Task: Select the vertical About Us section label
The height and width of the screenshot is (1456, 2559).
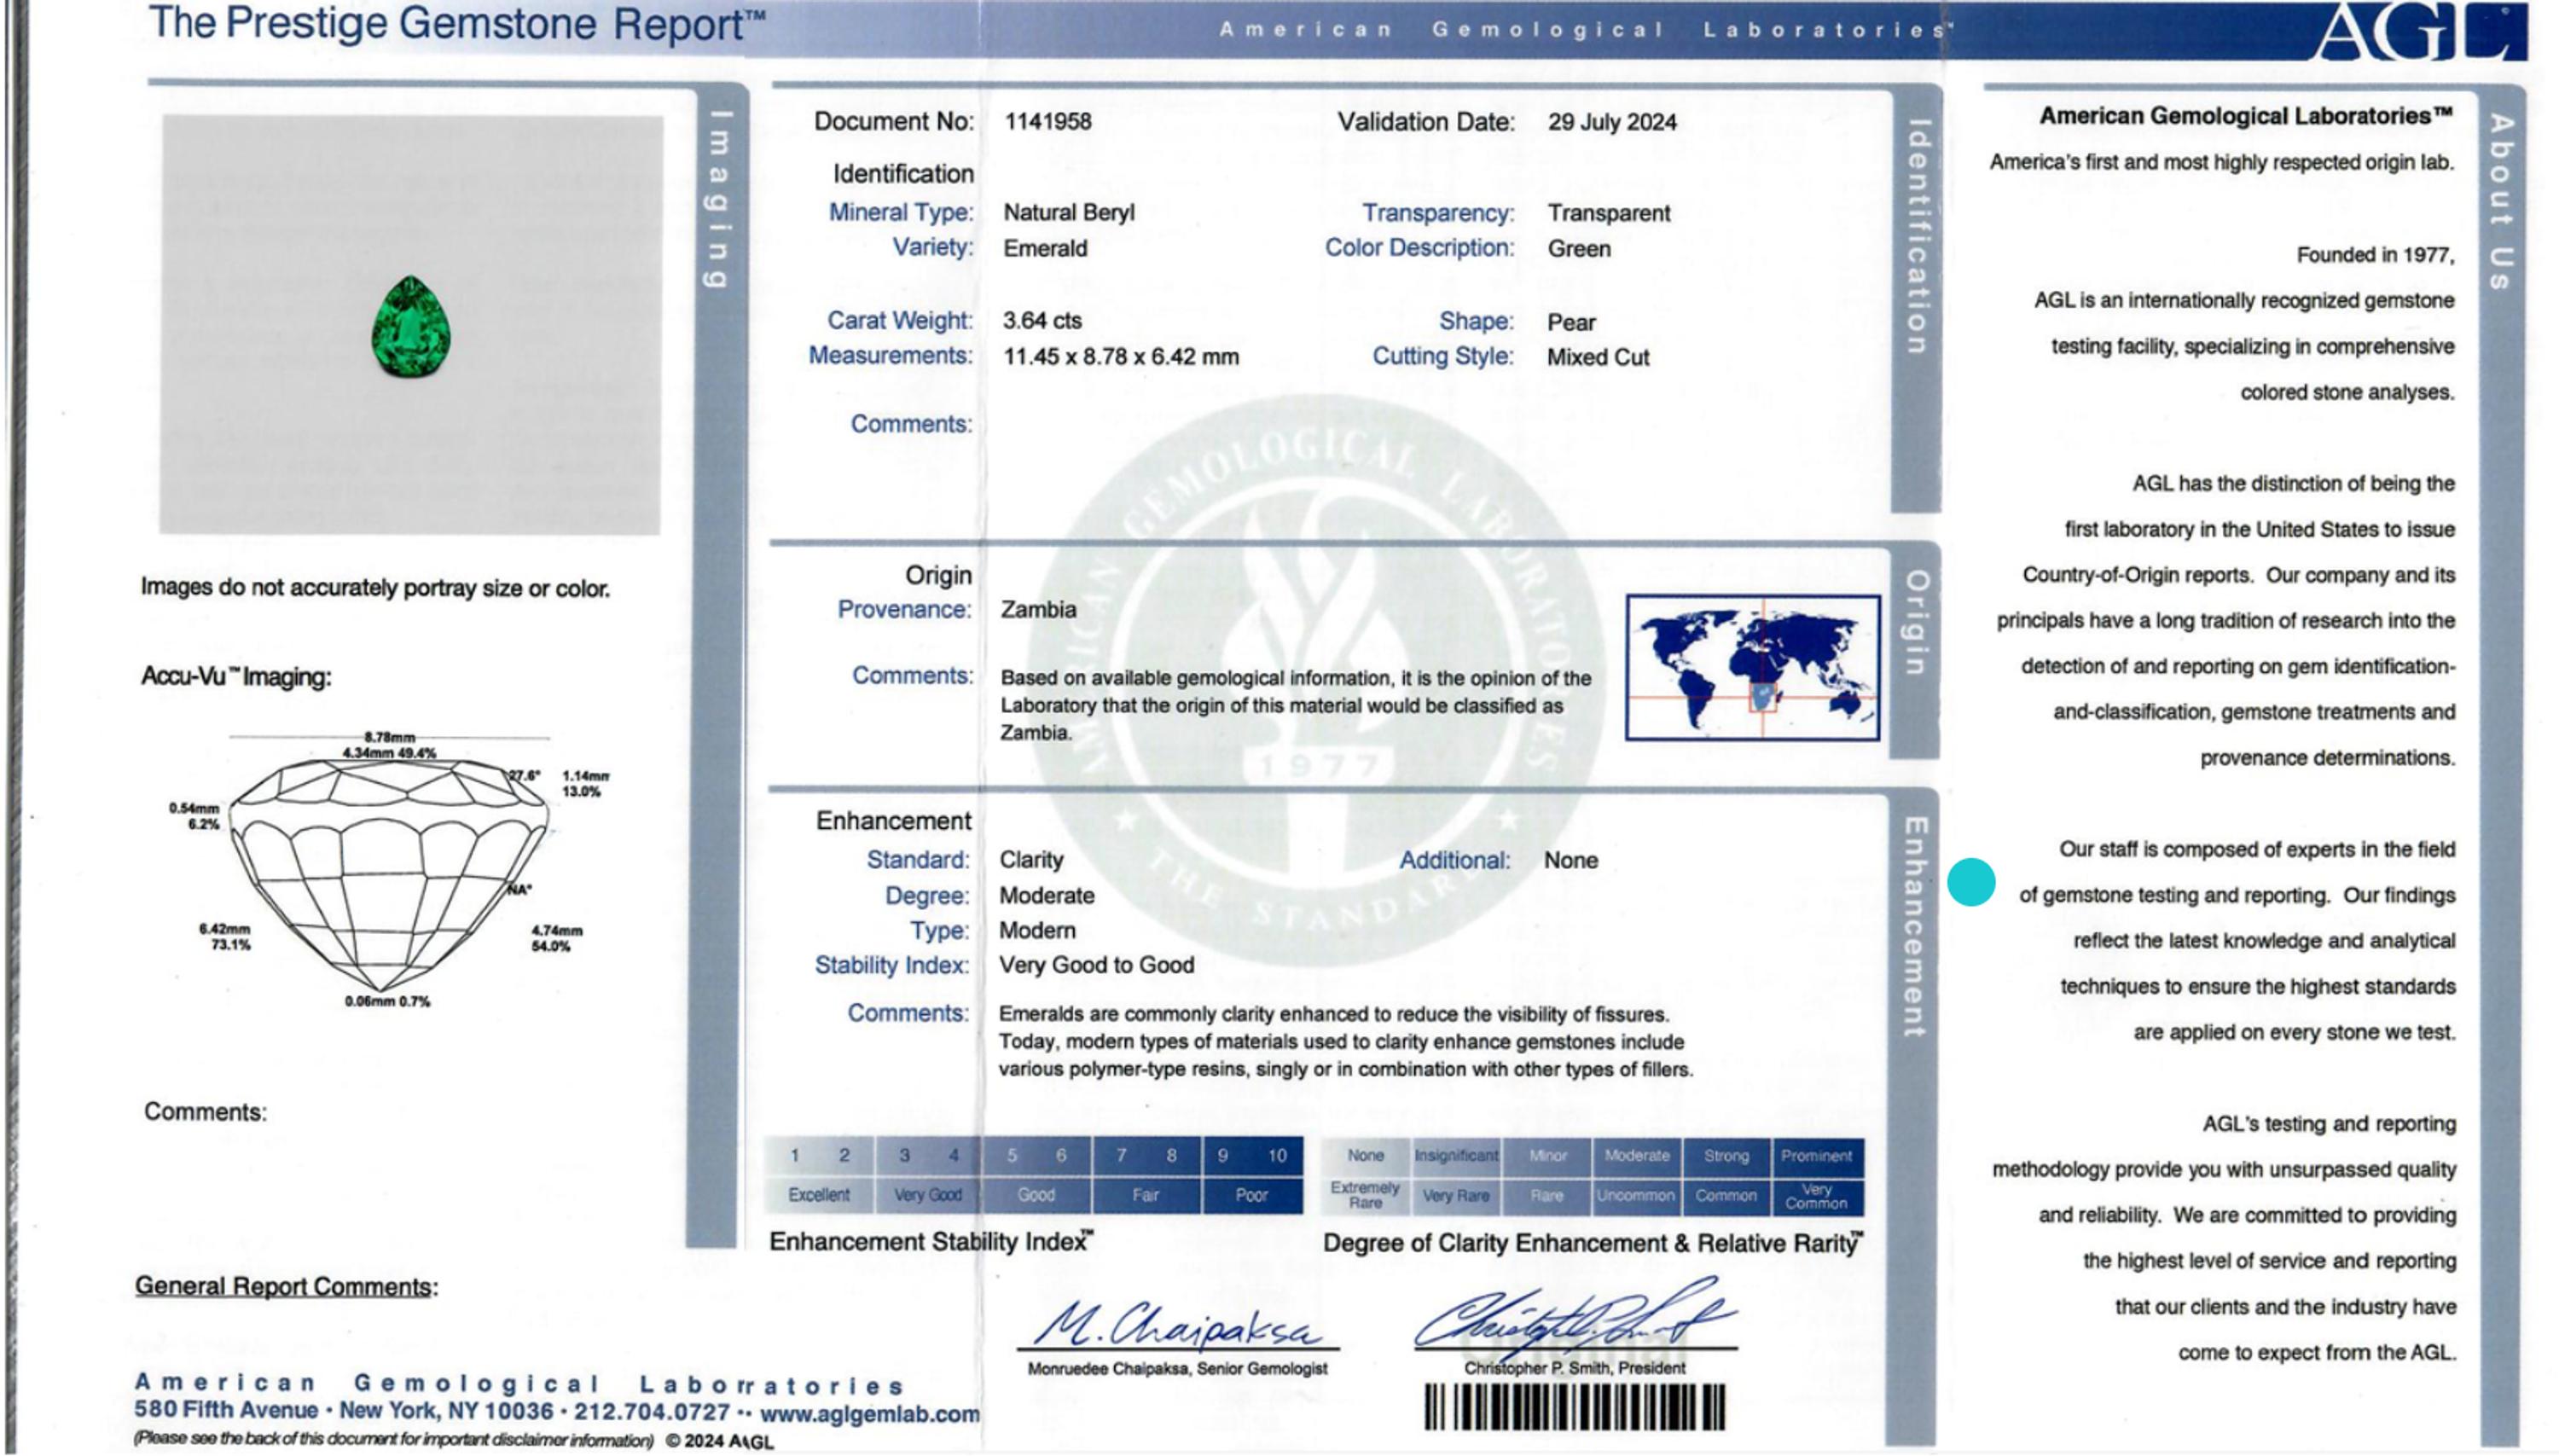Action: (2500, 202)
